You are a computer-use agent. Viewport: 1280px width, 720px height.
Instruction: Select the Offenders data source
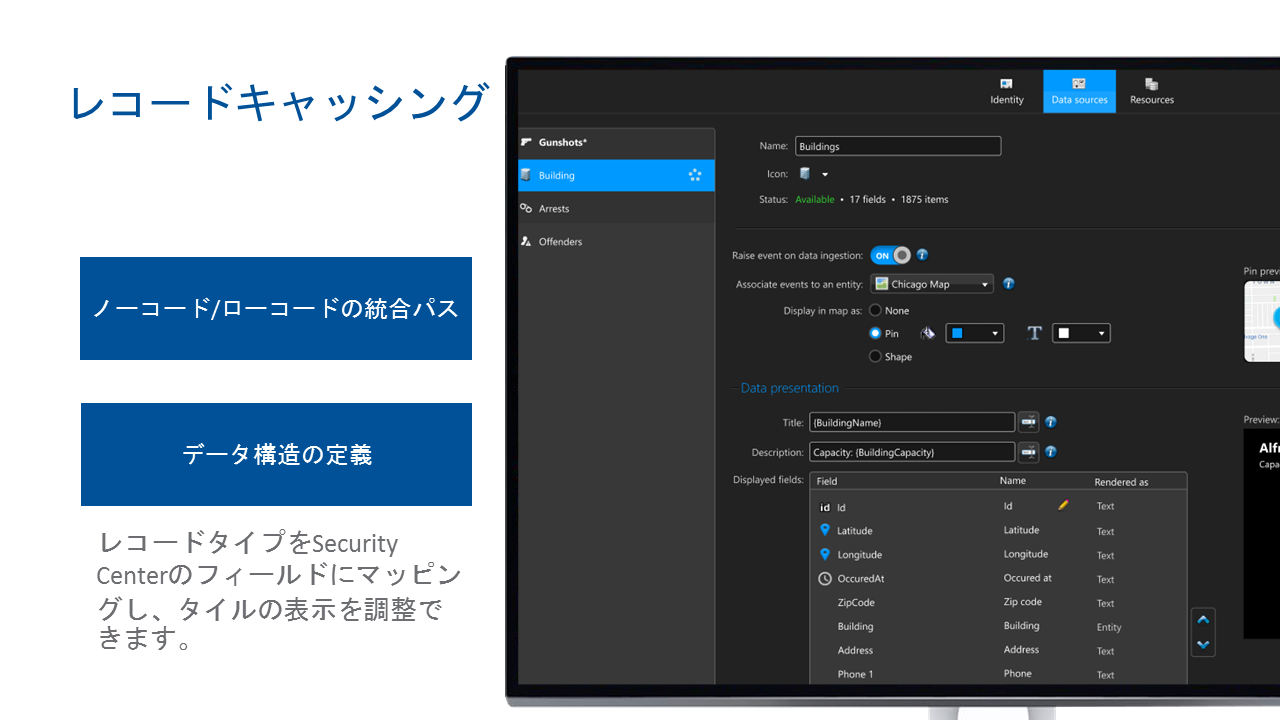click(x=616, y=241)
